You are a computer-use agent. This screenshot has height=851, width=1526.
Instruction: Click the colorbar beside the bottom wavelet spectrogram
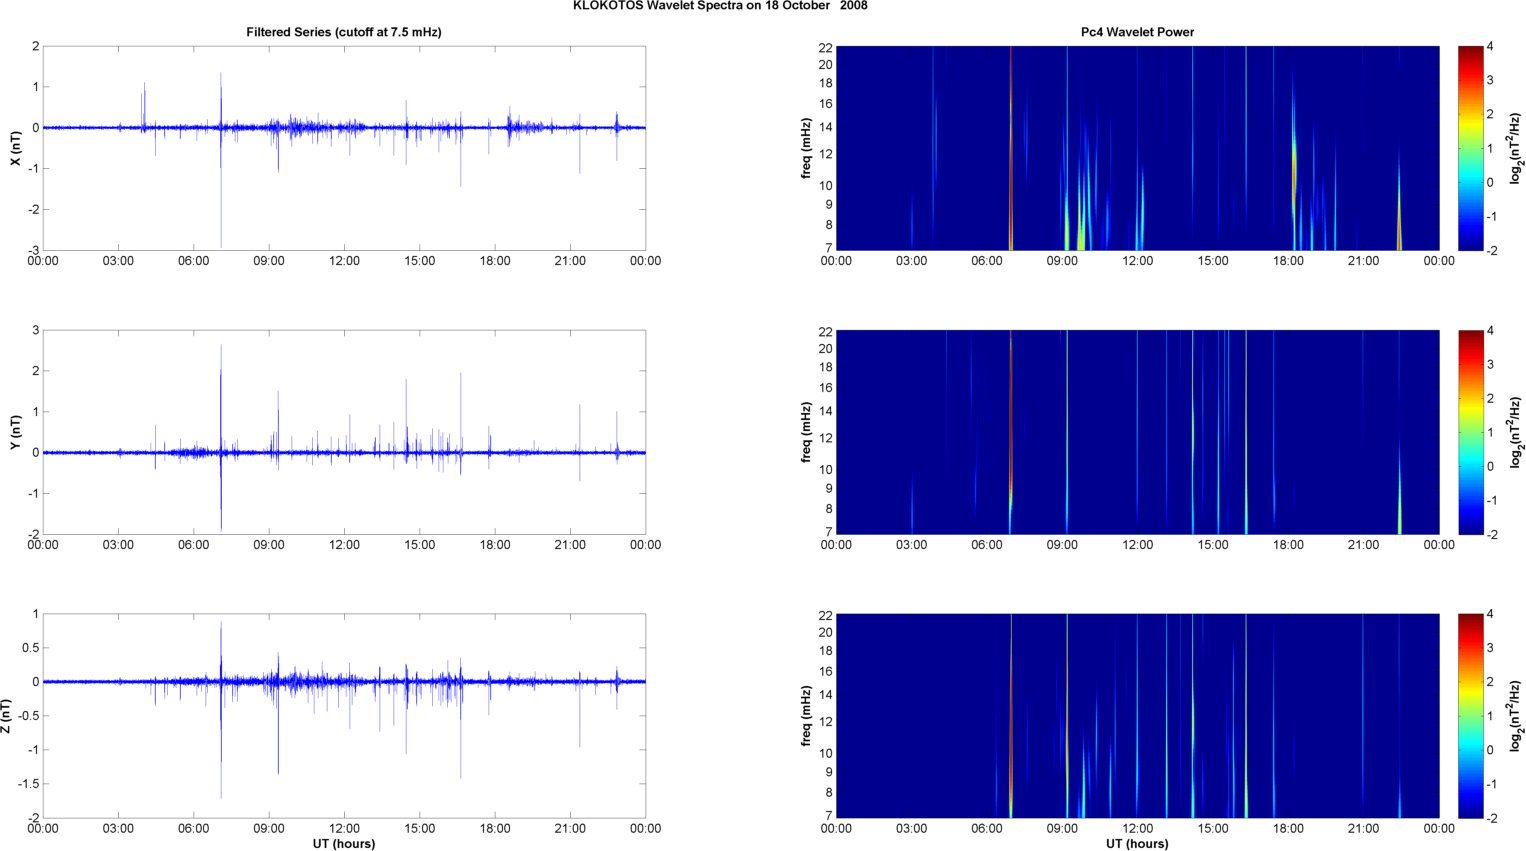[1470, 716]
